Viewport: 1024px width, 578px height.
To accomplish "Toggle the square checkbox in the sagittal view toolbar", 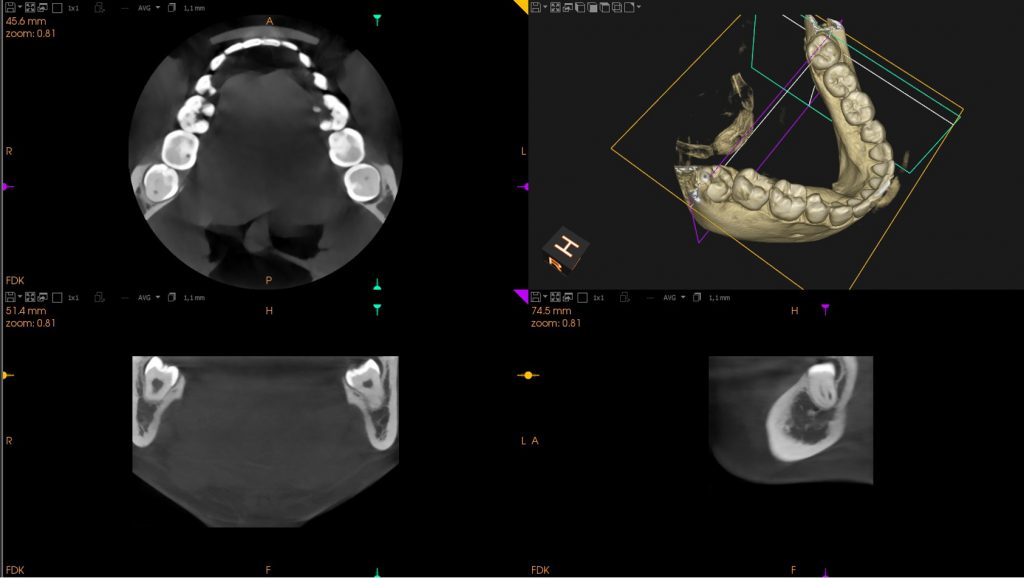I will click(x=583, y=297).
